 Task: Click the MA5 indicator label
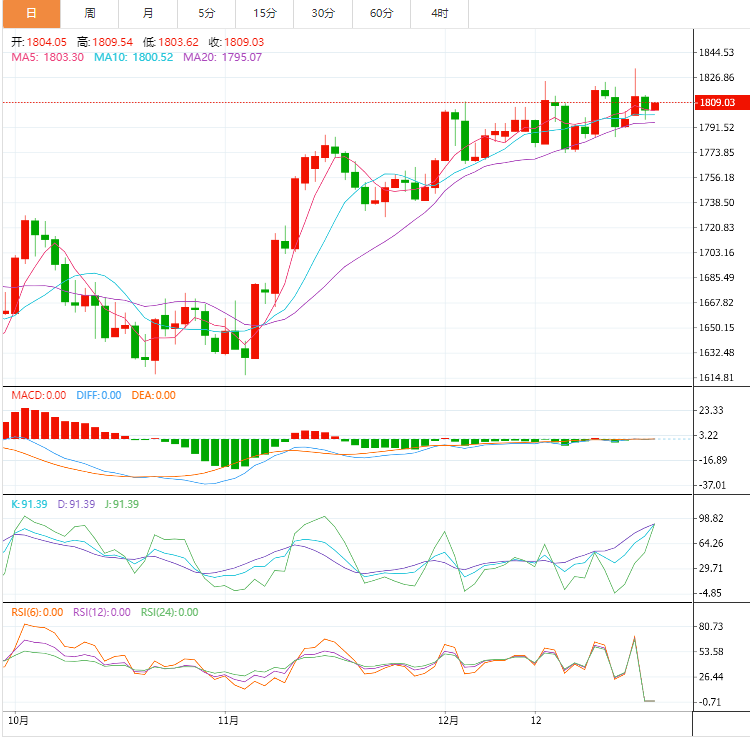pos(47,57)
